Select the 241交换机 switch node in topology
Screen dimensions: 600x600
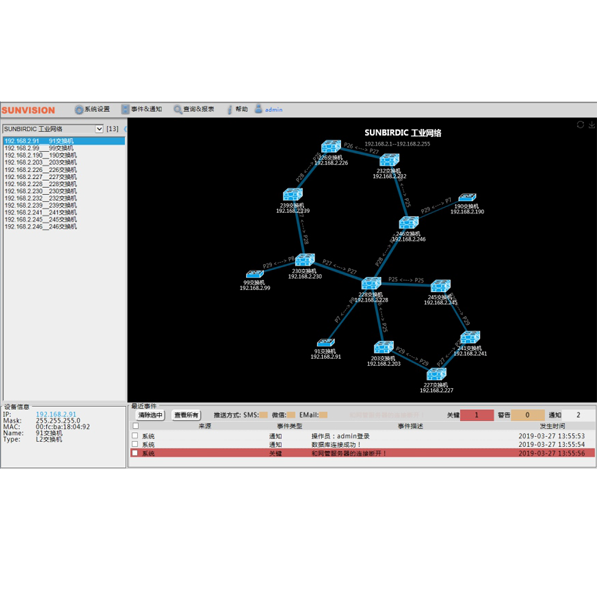(x=470, y=338)
